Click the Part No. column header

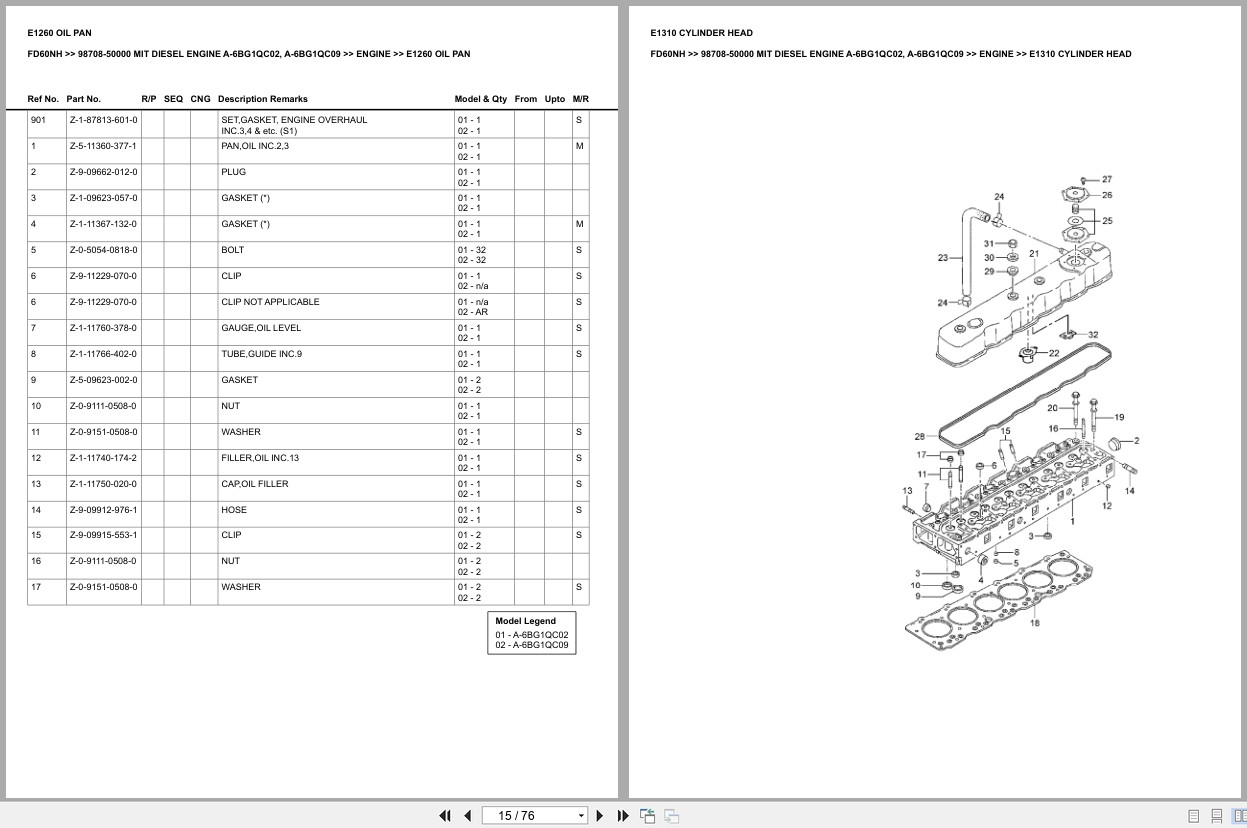[x=84, y=99]
